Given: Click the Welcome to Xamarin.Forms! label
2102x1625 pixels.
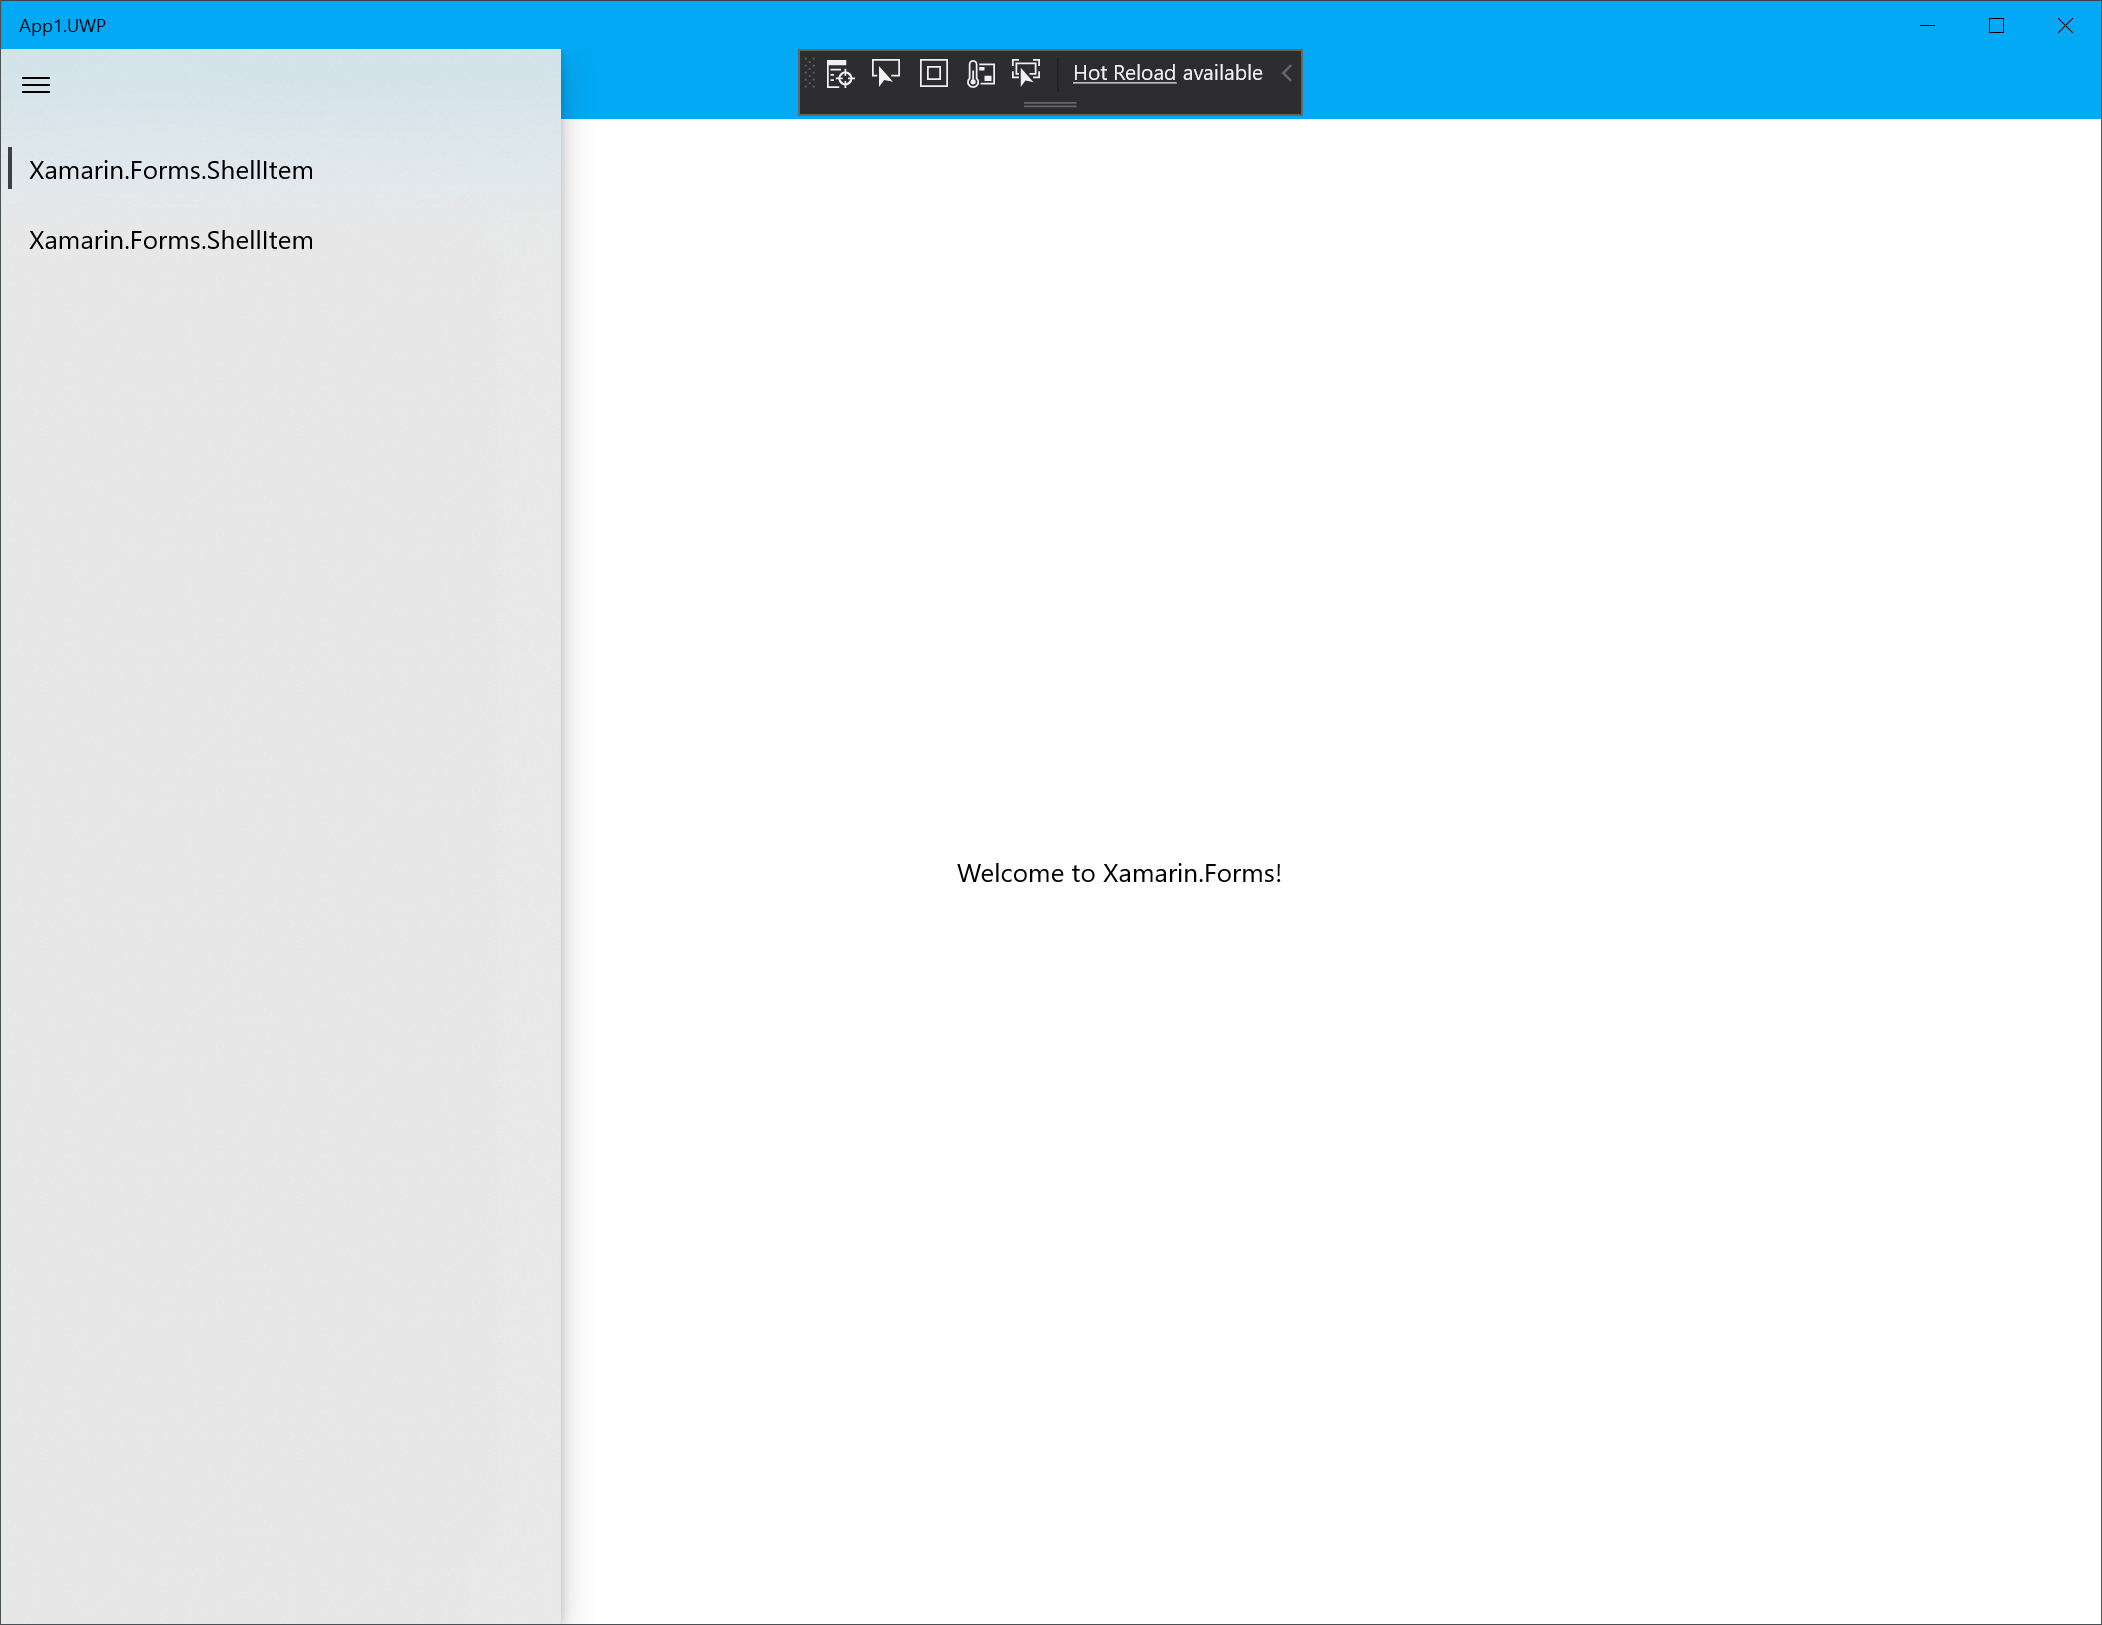Looking at the screenshot, I should click(1119, 873).
